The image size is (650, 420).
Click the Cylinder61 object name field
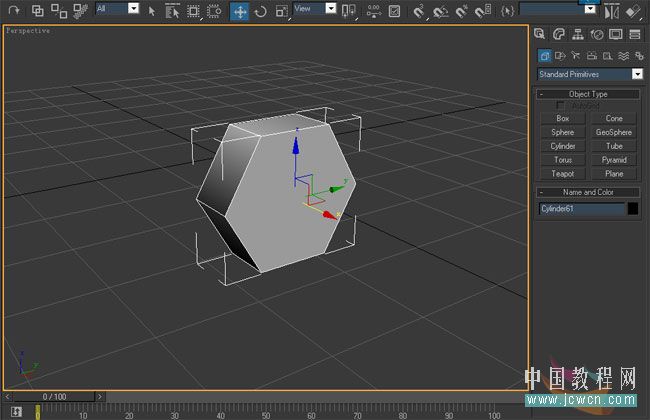(582, 209)
